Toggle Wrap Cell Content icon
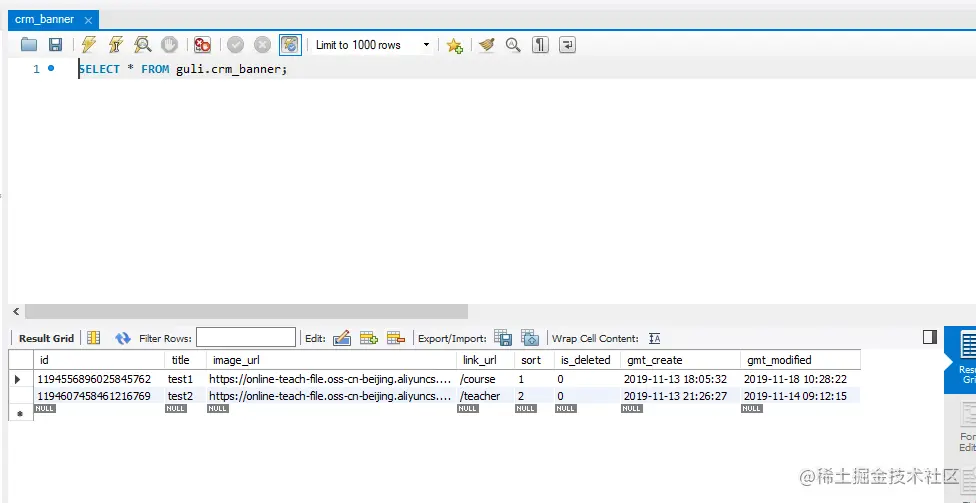 pos(654,338)
